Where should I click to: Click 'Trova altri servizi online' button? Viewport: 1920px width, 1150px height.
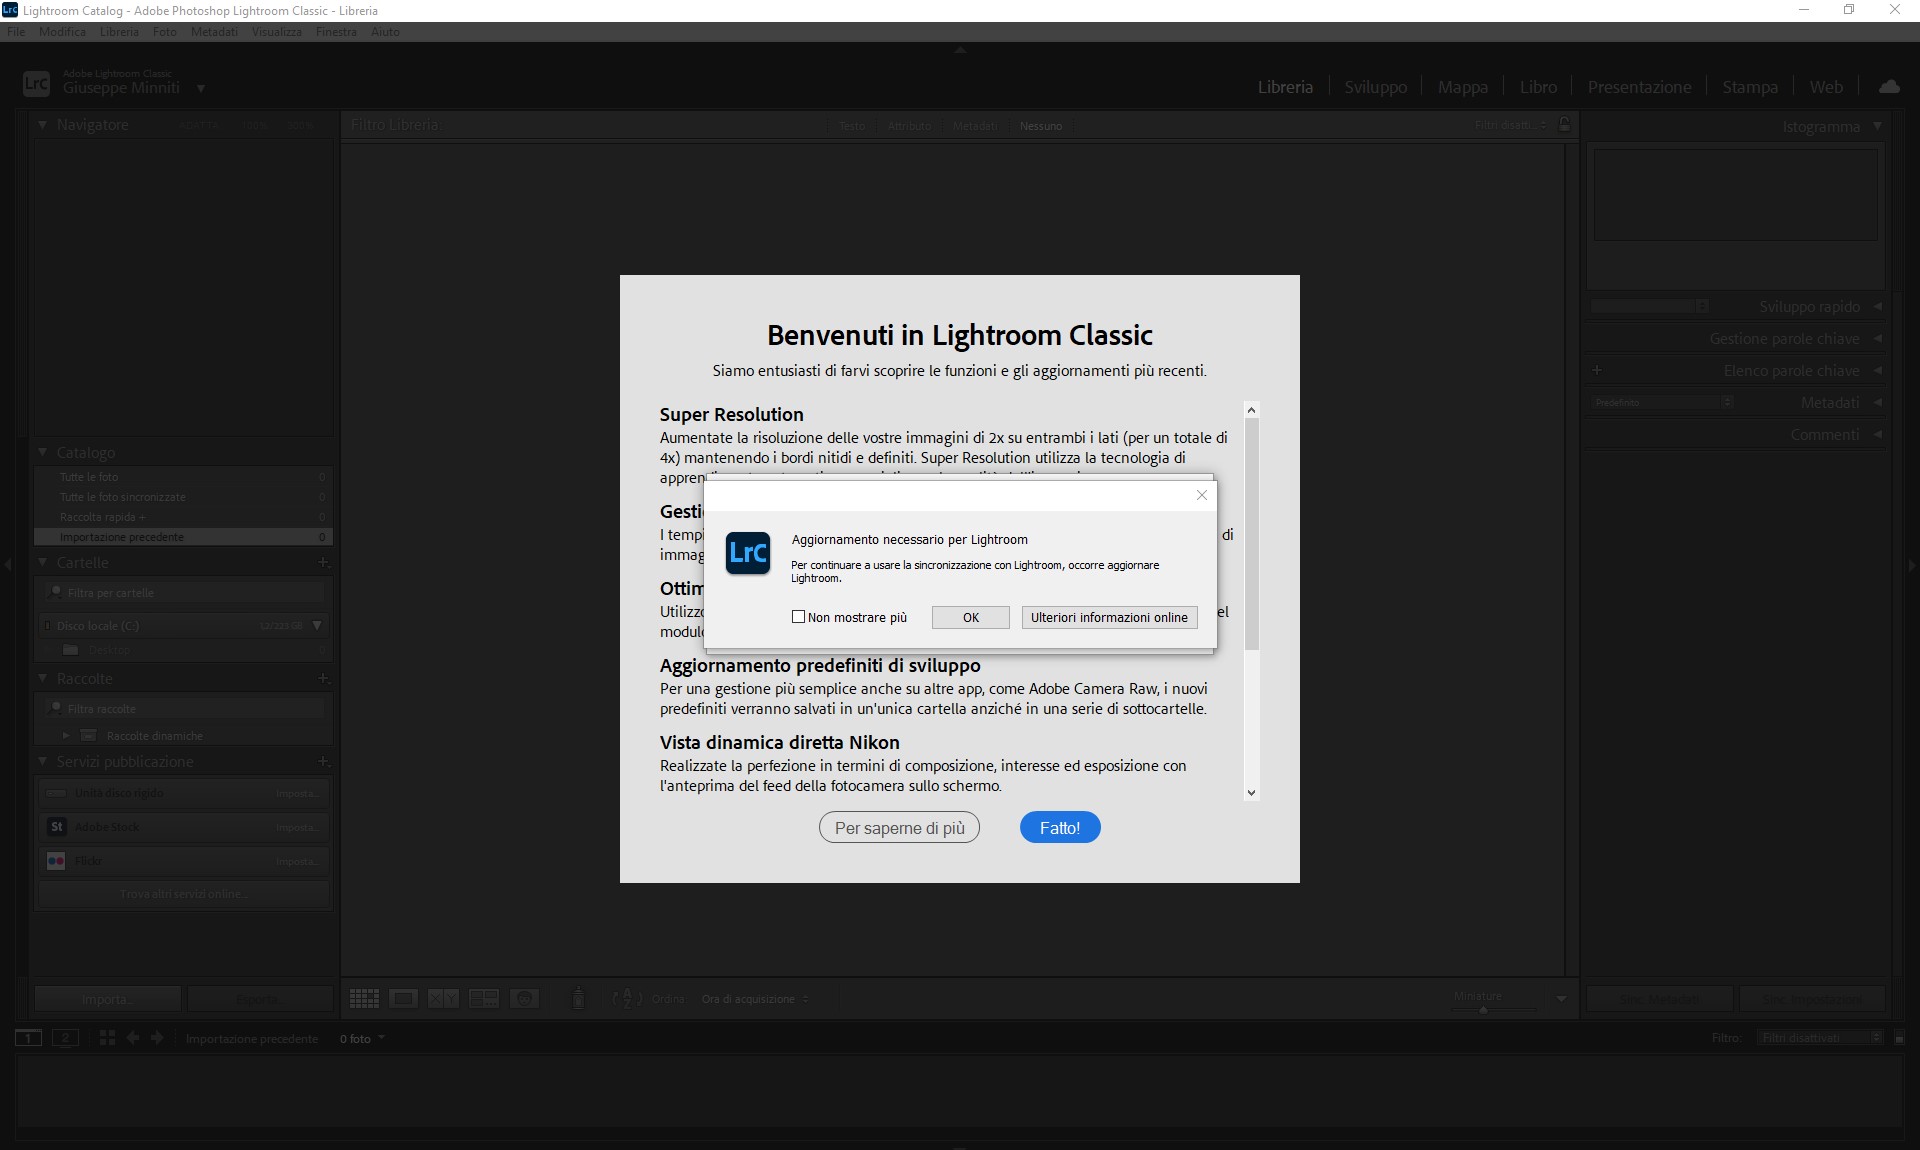coord(183,894)
